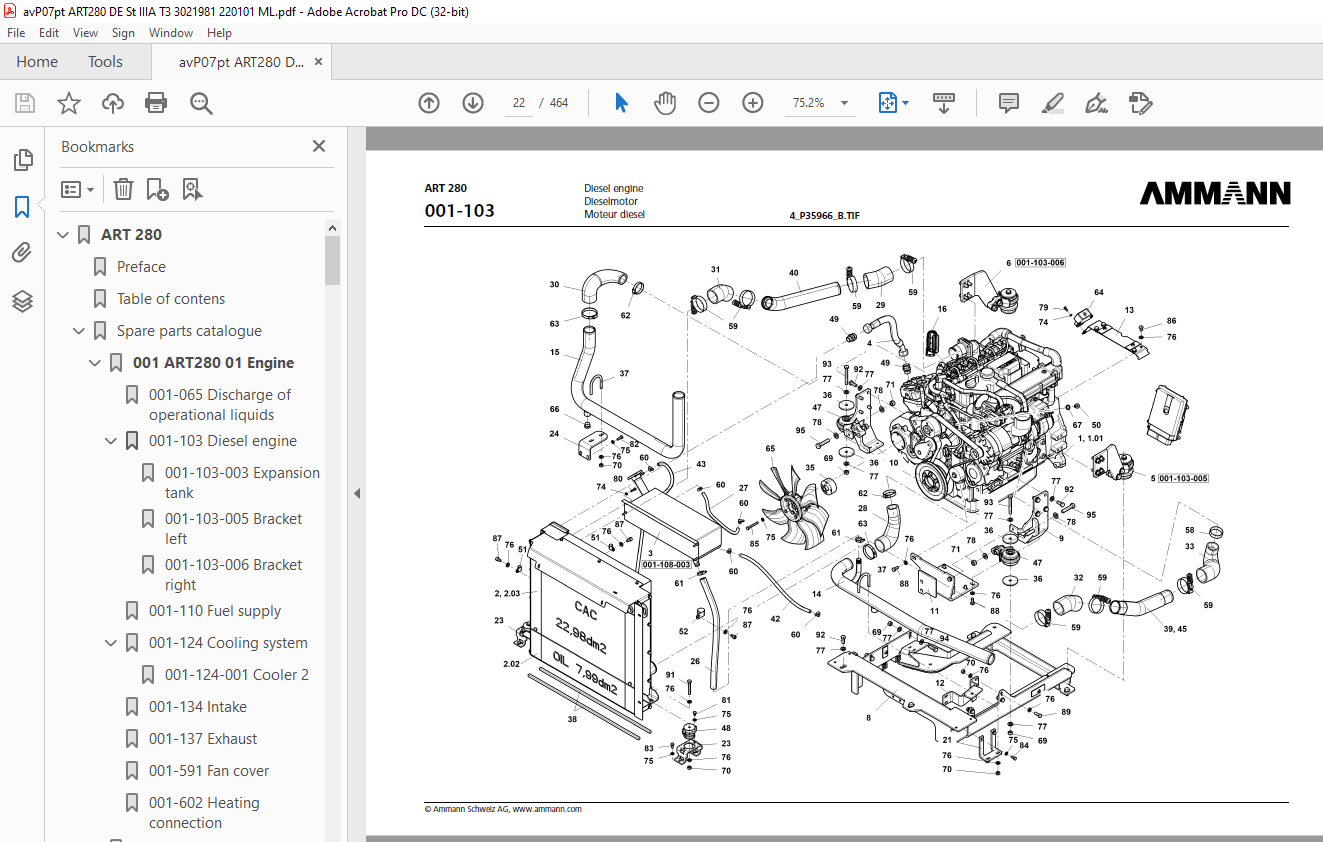Find the current bookmark icon
Viewport: 1323px width, 842px height.
(192, 189)
